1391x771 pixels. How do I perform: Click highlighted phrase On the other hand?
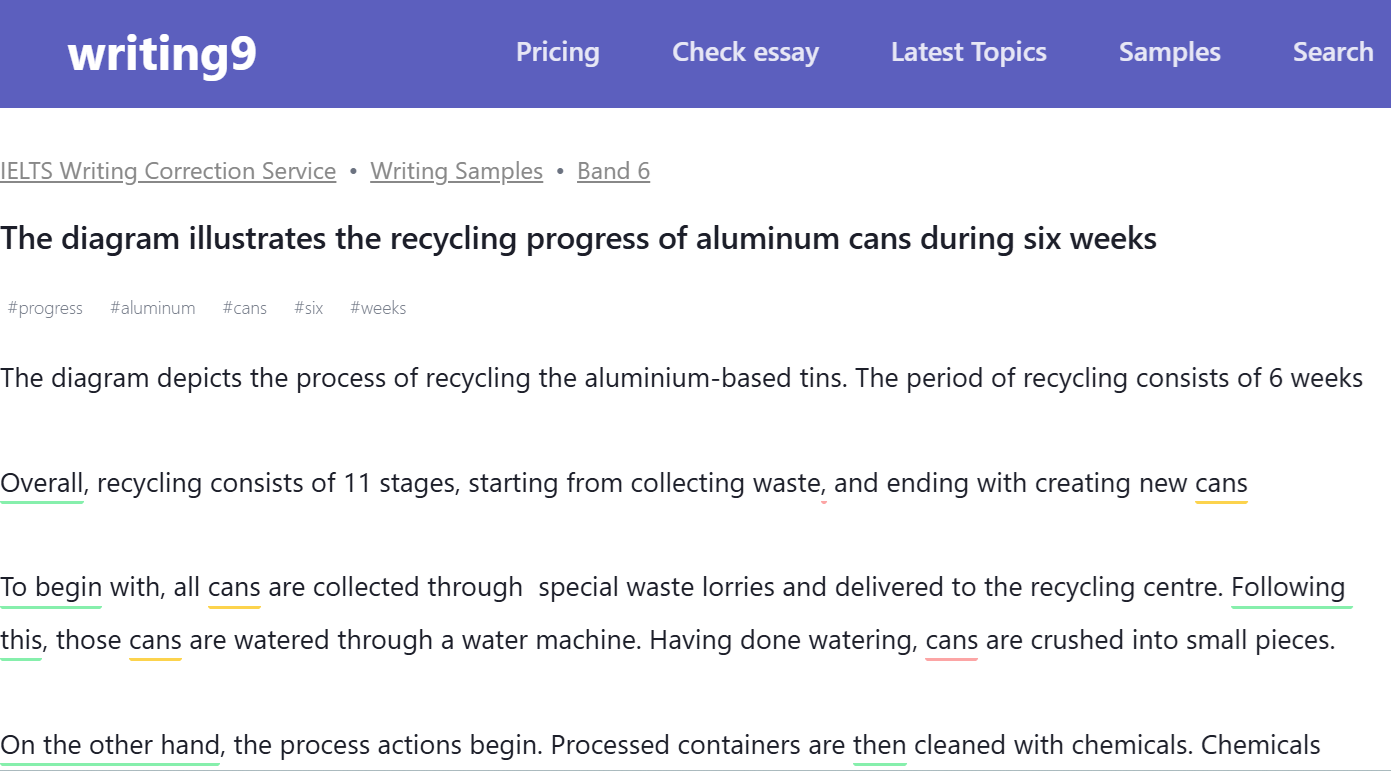point(110,745)
